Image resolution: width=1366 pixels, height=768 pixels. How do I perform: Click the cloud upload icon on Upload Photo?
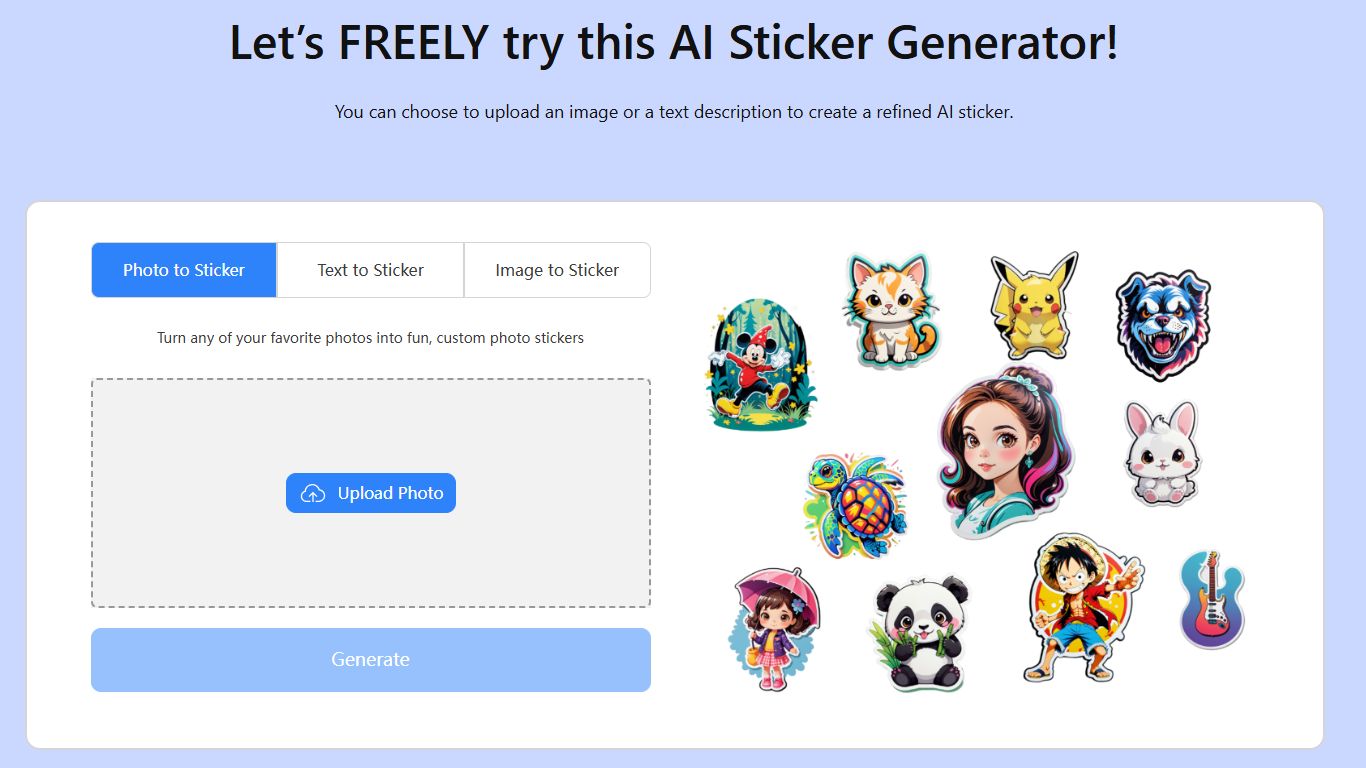point(312,492)
